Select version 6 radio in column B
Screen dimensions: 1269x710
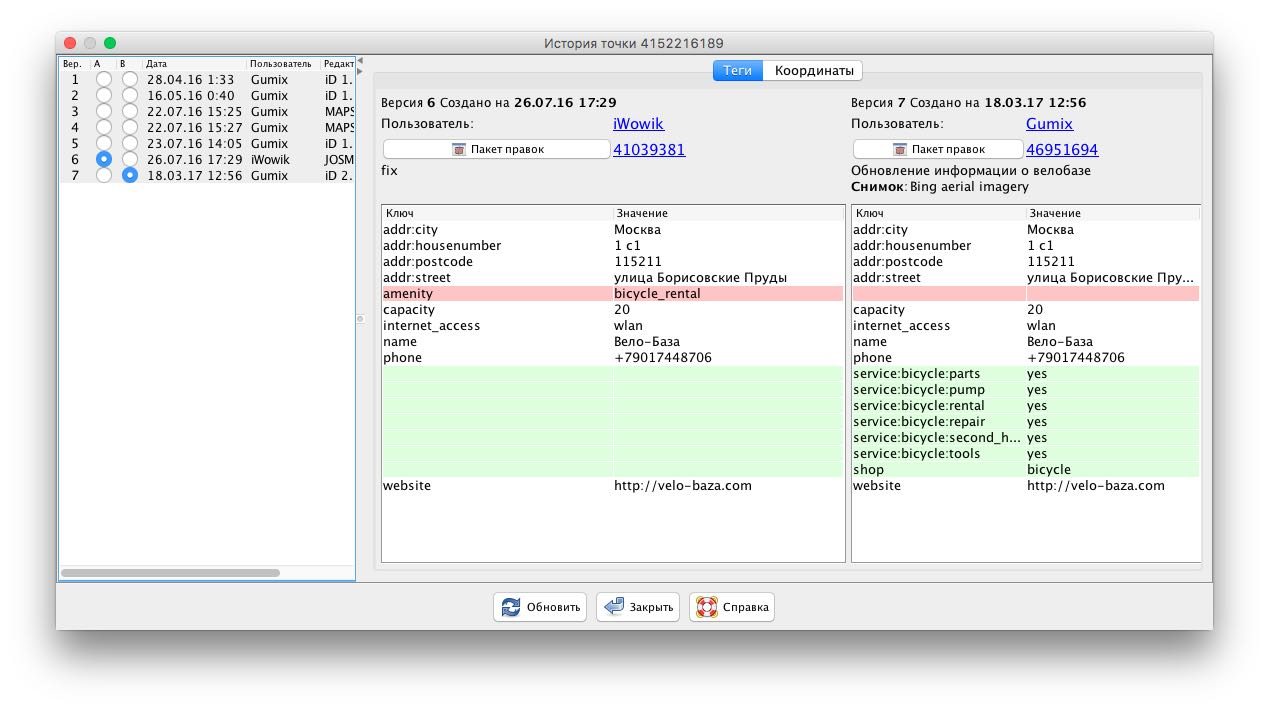click(x=130, y=159)
